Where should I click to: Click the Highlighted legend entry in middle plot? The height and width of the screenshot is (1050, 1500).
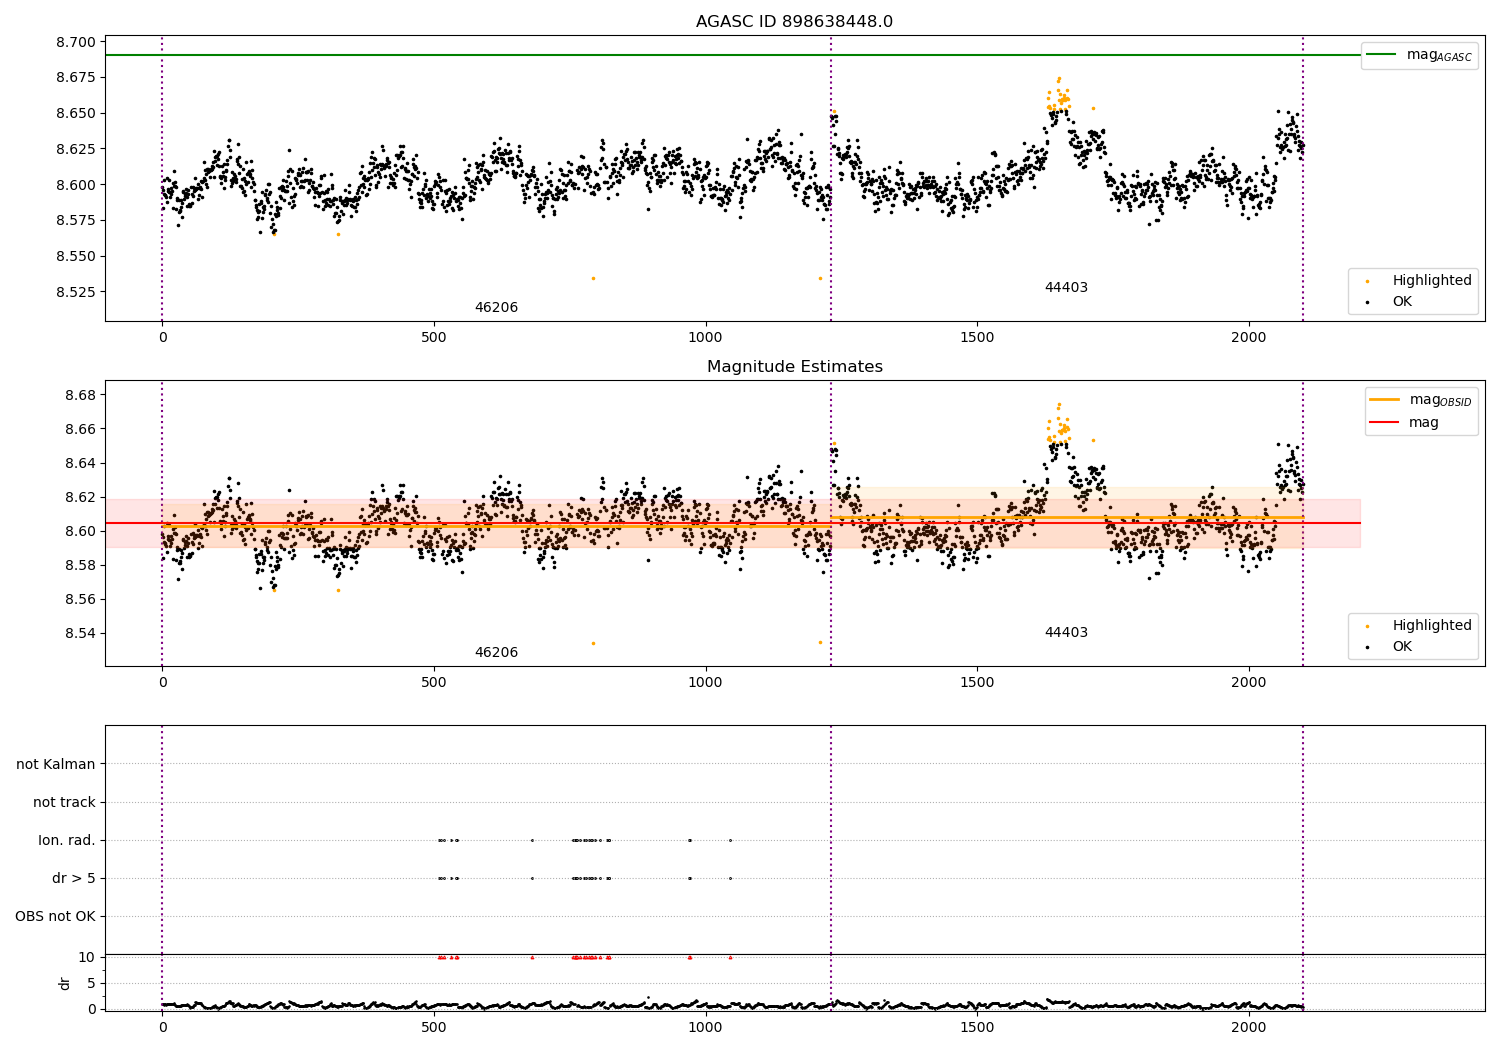(1416, 625)
